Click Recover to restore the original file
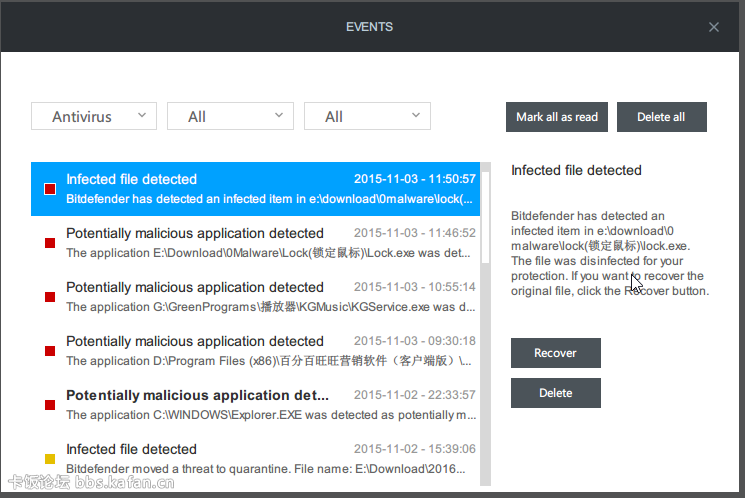The height and width of the screenshot is (498, 745). (x=555, y=353)
